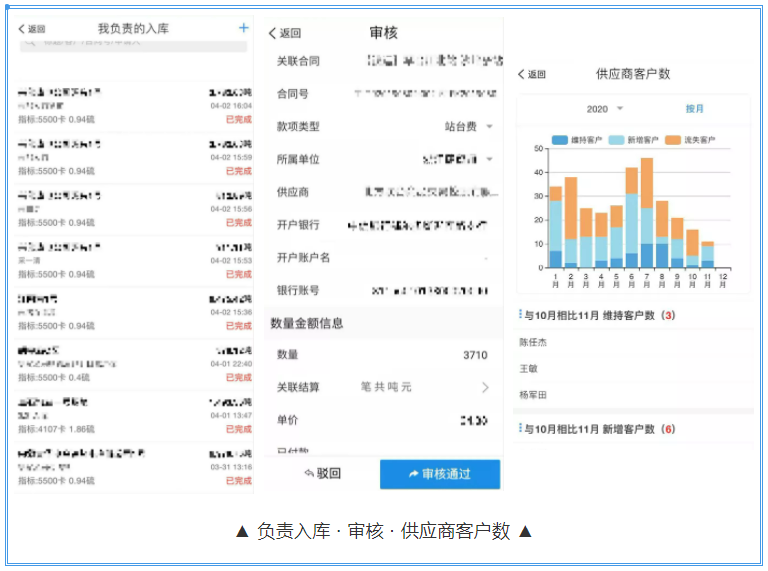Go back from 我负责的入库 screen

(32, 29)
